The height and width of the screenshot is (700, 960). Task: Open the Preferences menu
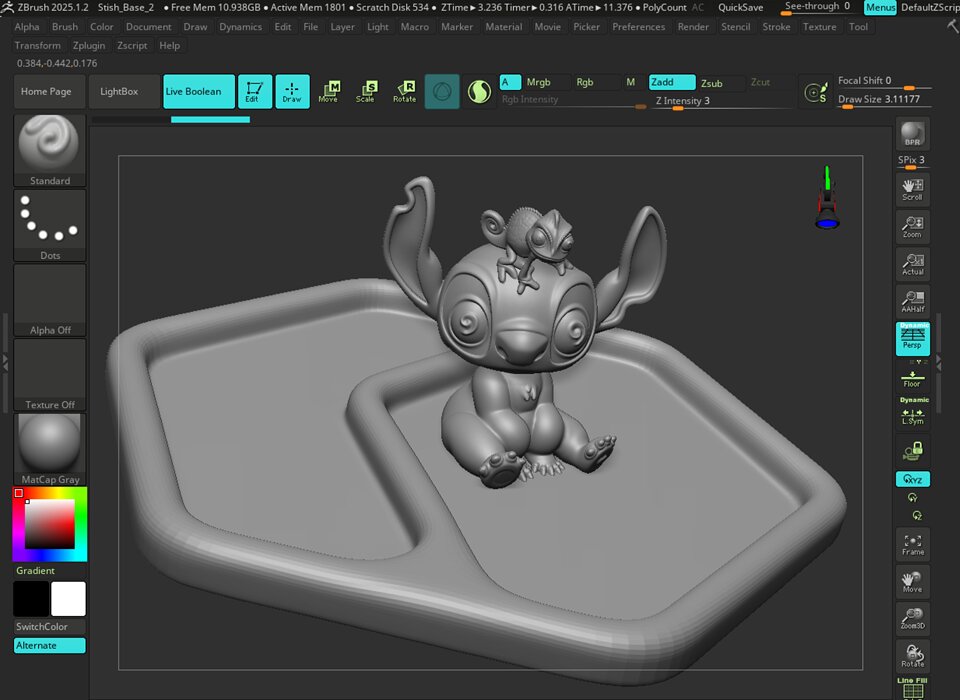click(639, 27)
